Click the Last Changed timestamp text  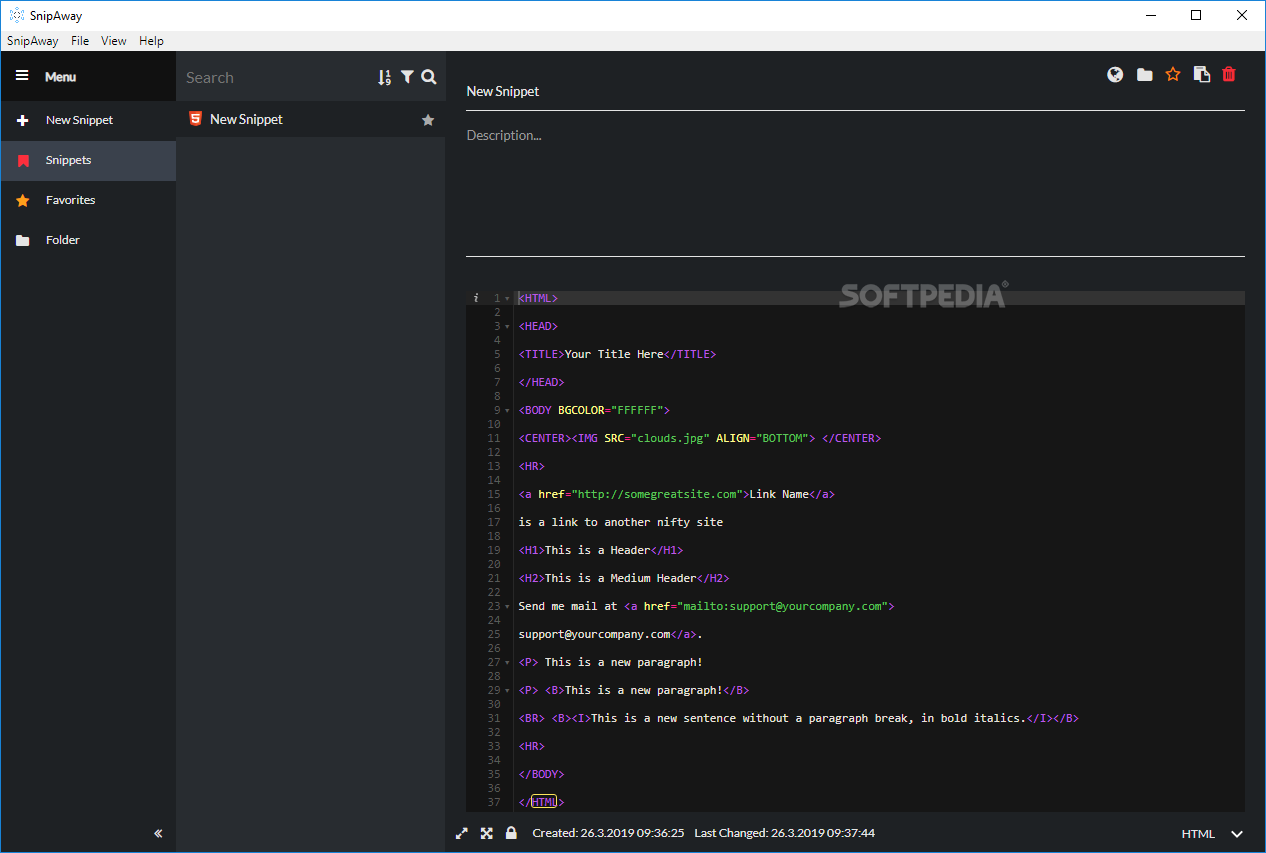point(784,833)
